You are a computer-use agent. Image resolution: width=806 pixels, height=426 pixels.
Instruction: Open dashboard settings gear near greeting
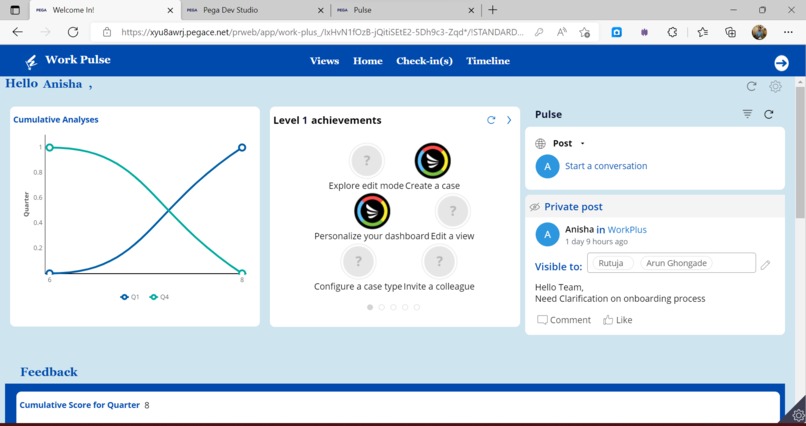775,86
